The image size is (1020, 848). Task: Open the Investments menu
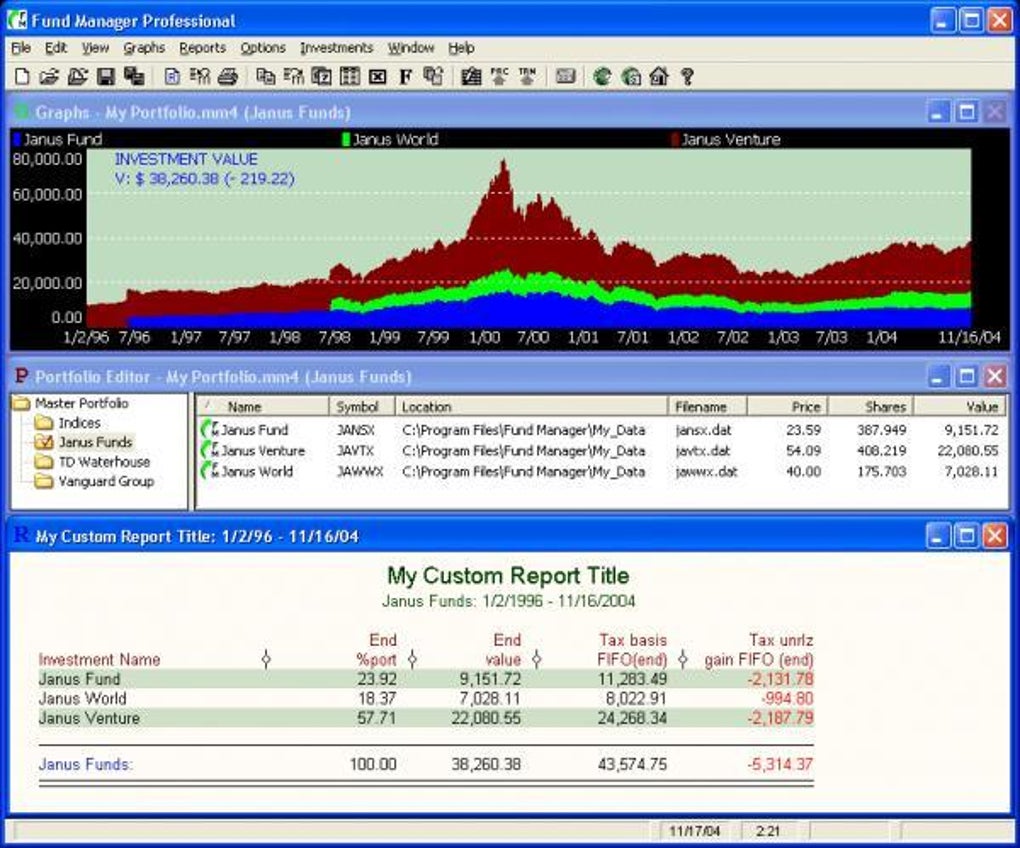337,47
